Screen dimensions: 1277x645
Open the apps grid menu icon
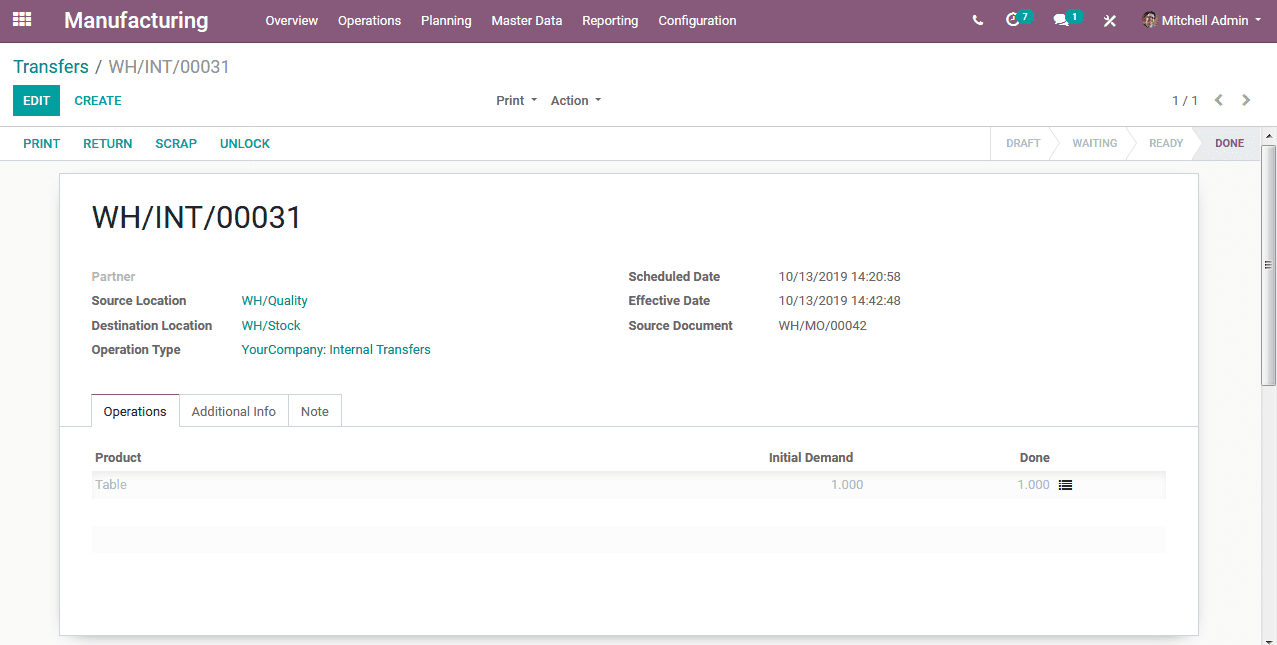click(x=22, y=20)
